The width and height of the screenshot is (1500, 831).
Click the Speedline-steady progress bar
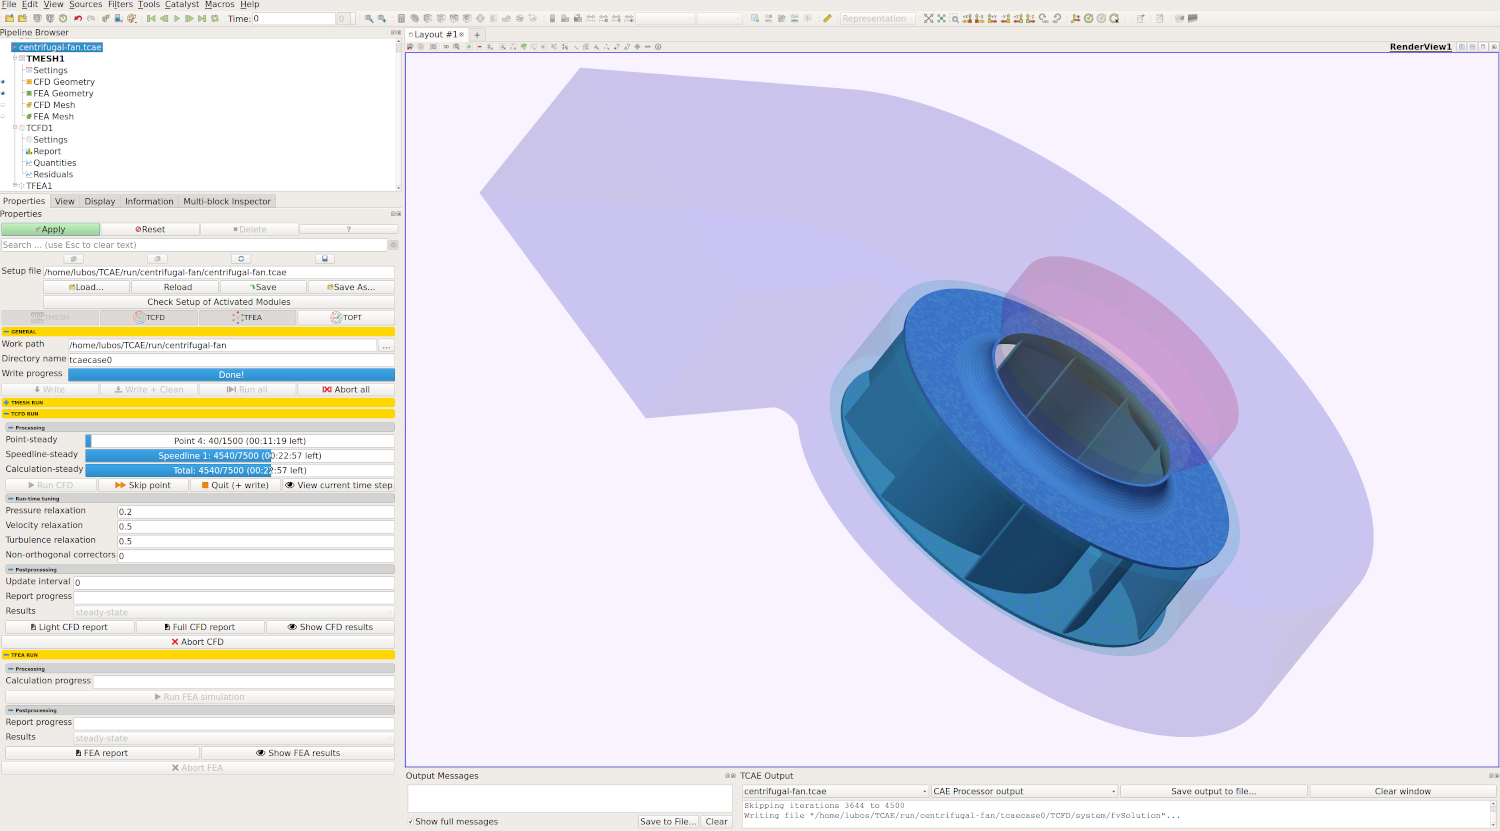[x=239, y=455]
